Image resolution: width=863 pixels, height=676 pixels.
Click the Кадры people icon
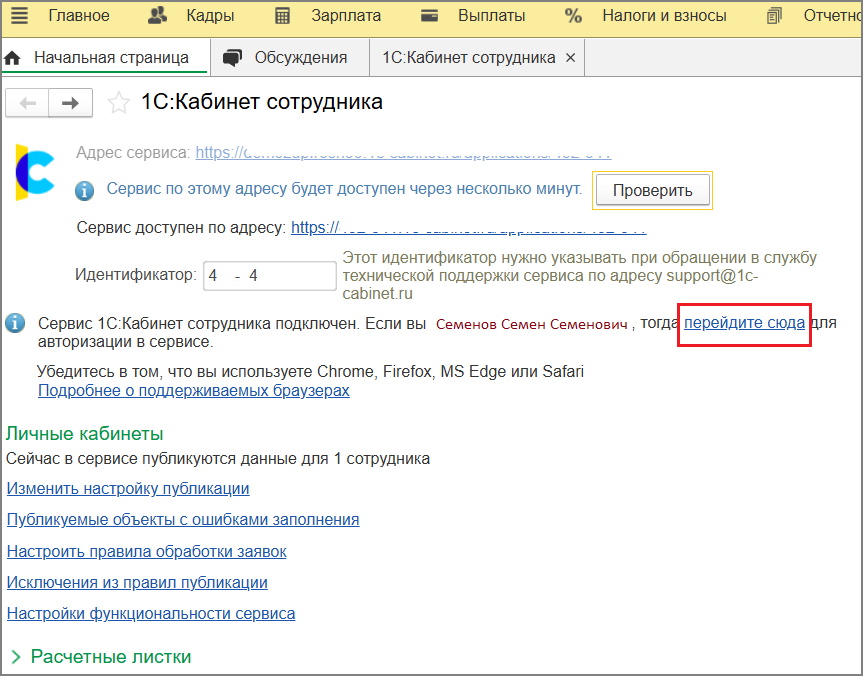(x=157, y=15)
